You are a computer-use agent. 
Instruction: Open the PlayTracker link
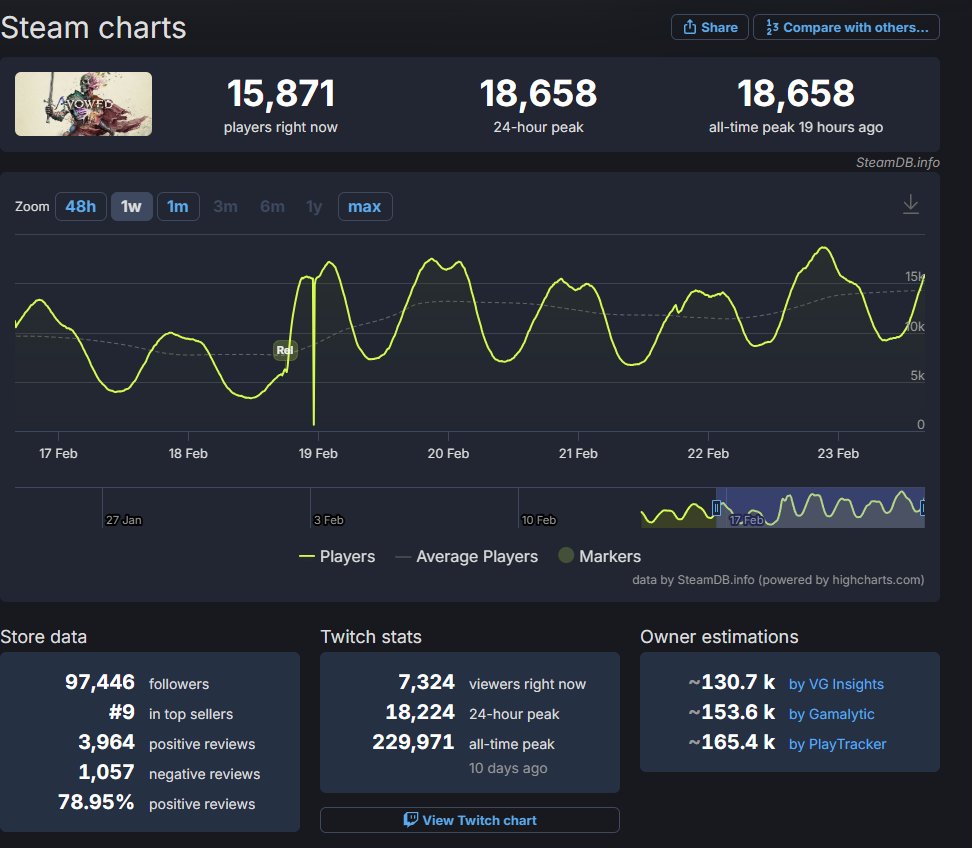[x=837, y=744]
